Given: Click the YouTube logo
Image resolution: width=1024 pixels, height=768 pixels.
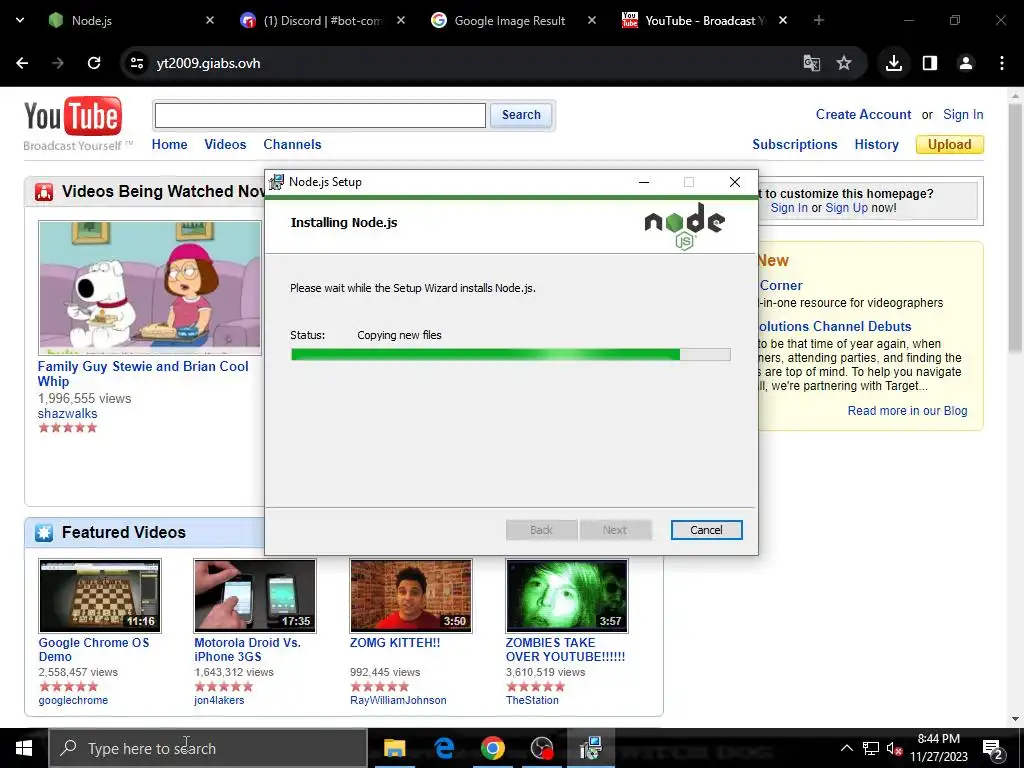Looking at the screenshot, I should tap(73, 116).
